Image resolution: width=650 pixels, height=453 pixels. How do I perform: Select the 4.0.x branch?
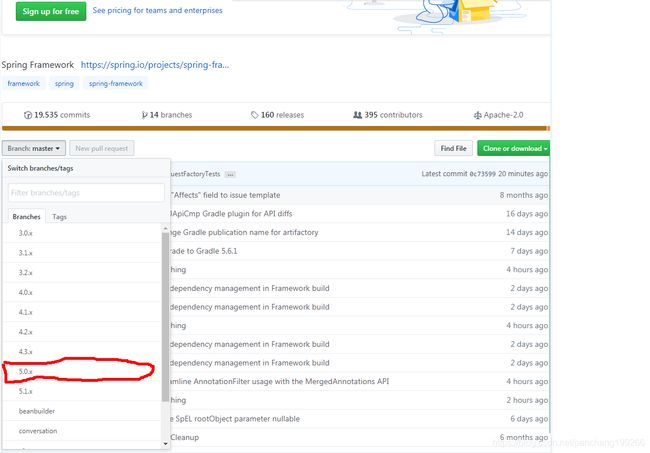tap(82, 292)
